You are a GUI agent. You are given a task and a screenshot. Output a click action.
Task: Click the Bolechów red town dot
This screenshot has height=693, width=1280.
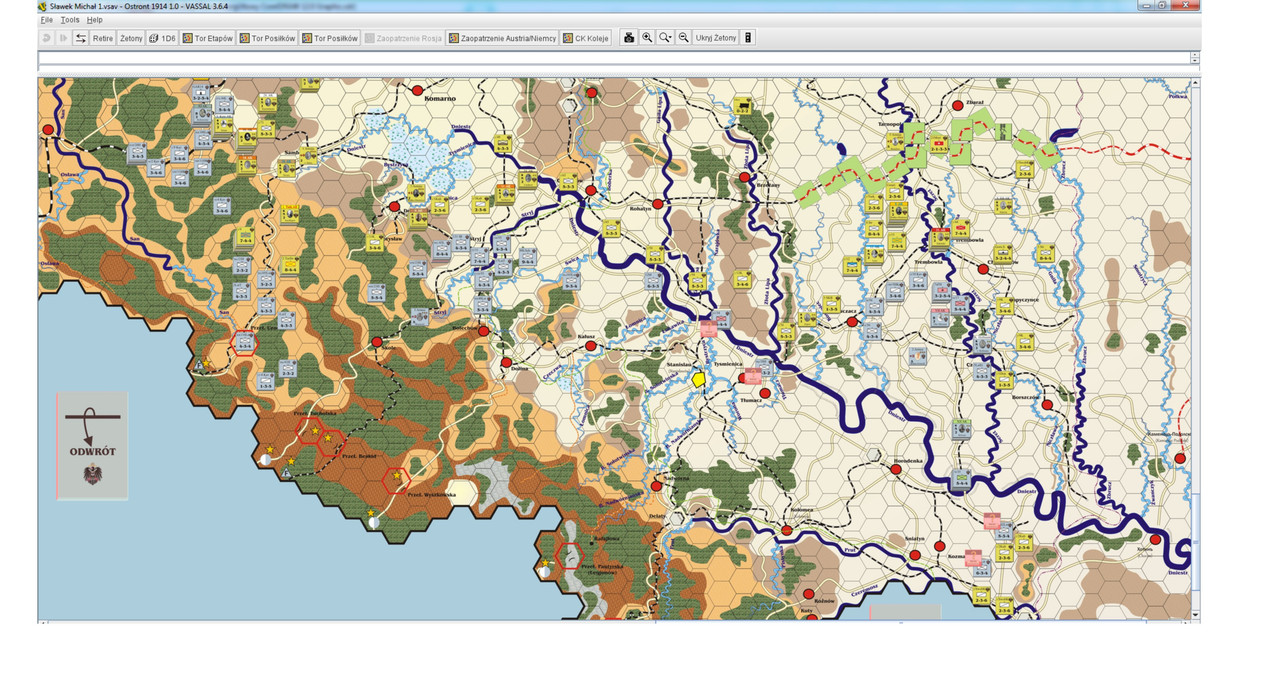[484, 331]
